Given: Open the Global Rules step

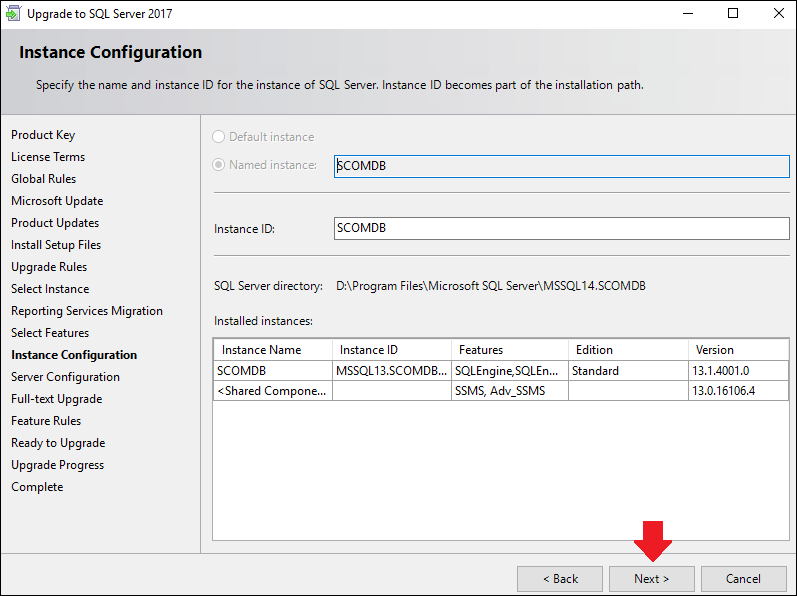Looking at the screenshot, I should click(x=44, y=179).
